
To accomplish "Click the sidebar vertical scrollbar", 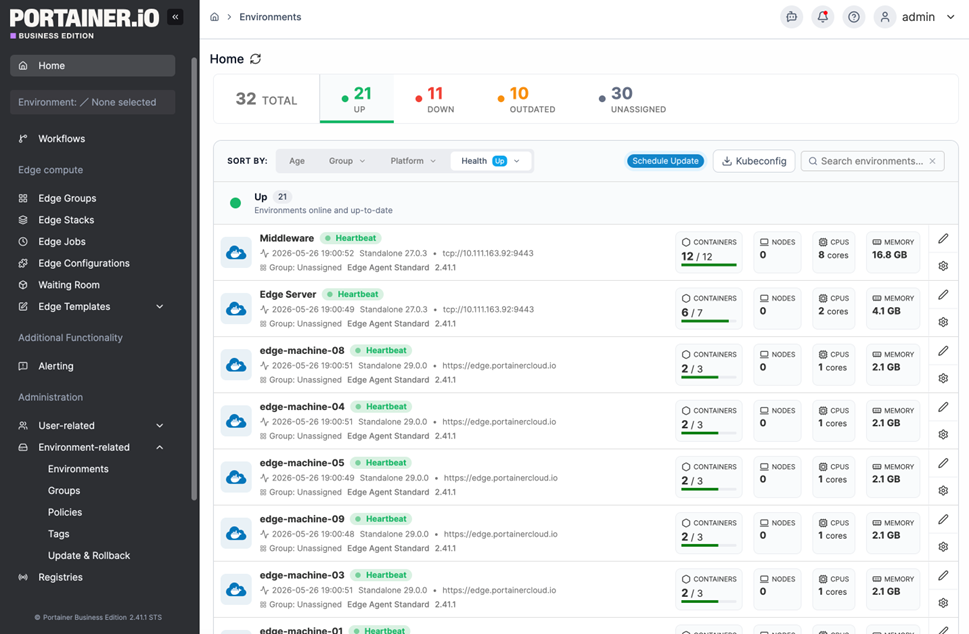I will (x=194, y=278).
